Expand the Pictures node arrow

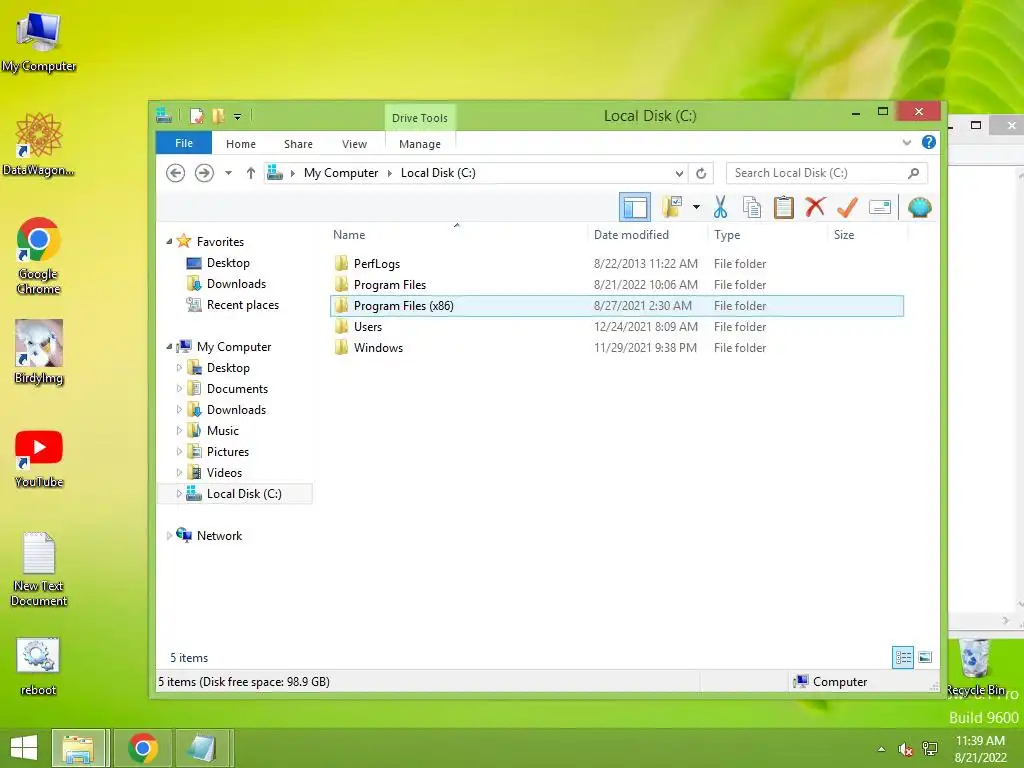click(x=179, y=451)
